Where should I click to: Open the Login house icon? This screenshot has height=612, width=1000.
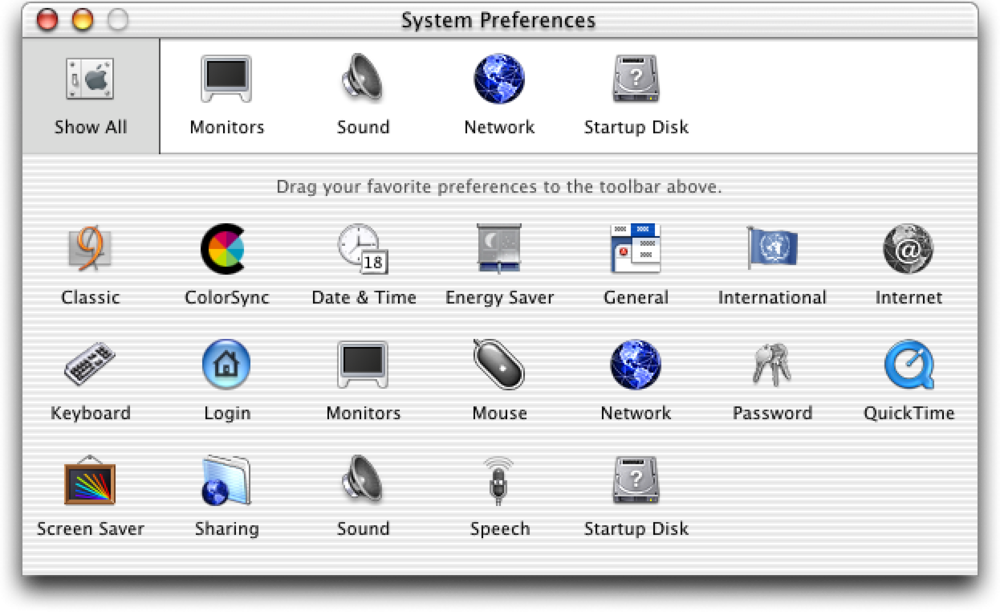(x=226, y=364)
